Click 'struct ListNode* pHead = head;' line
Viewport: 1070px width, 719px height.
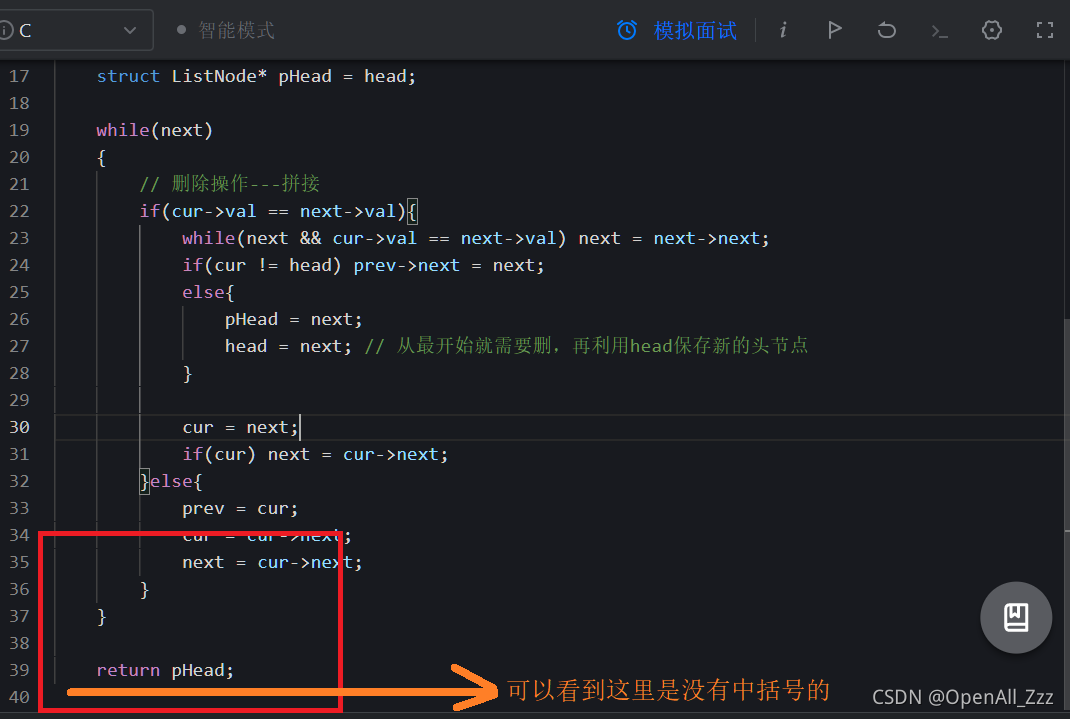pyautogui.click(x=256, y=76)
